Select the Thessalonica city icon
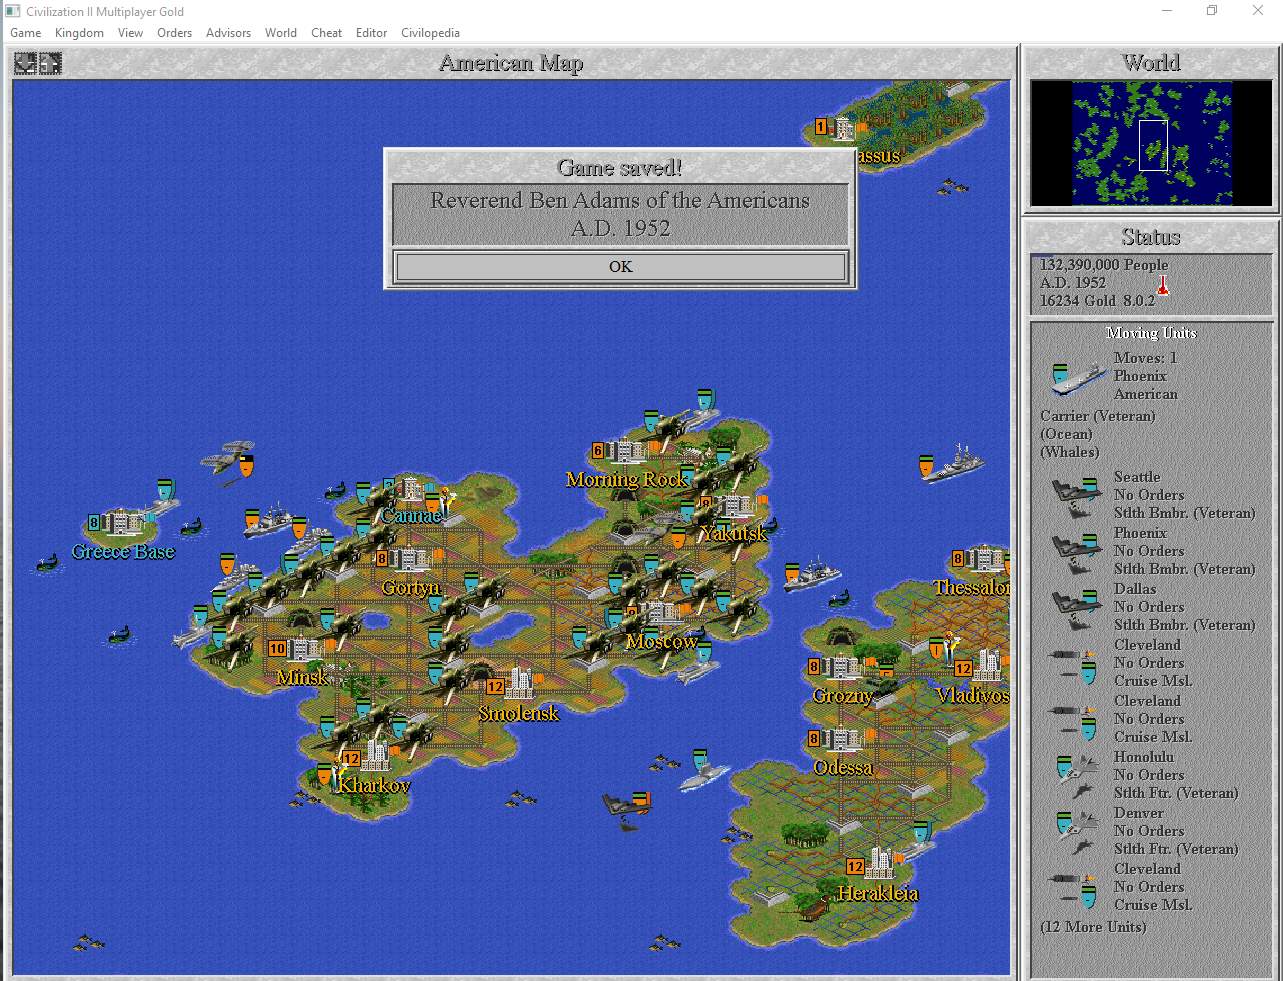This screenshot has height=981, width=1283. (986, 559)
